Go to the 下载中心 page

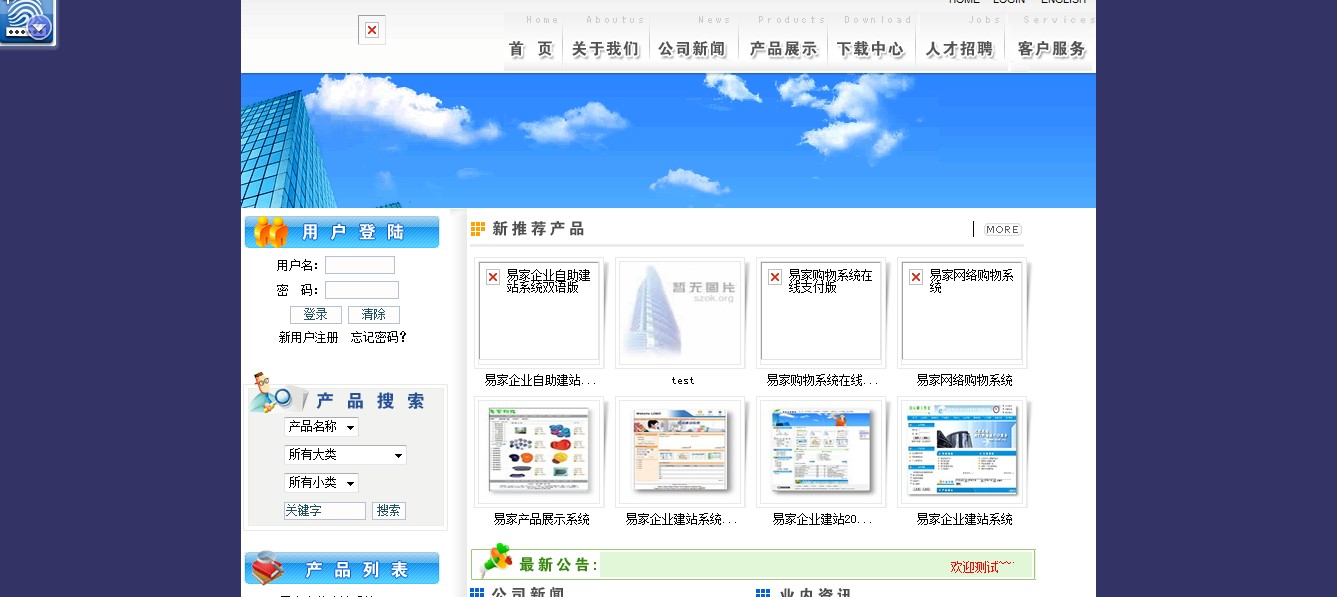pos(870,49)
